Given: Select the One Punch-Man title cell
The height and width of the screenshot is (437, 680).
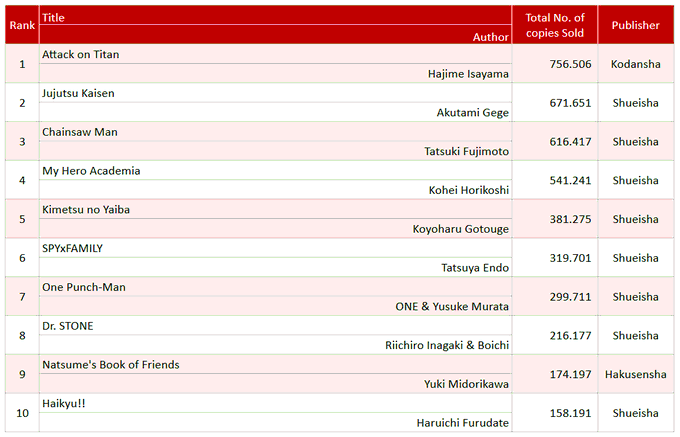Looking at the screenshot, I should tap(275, 287).
